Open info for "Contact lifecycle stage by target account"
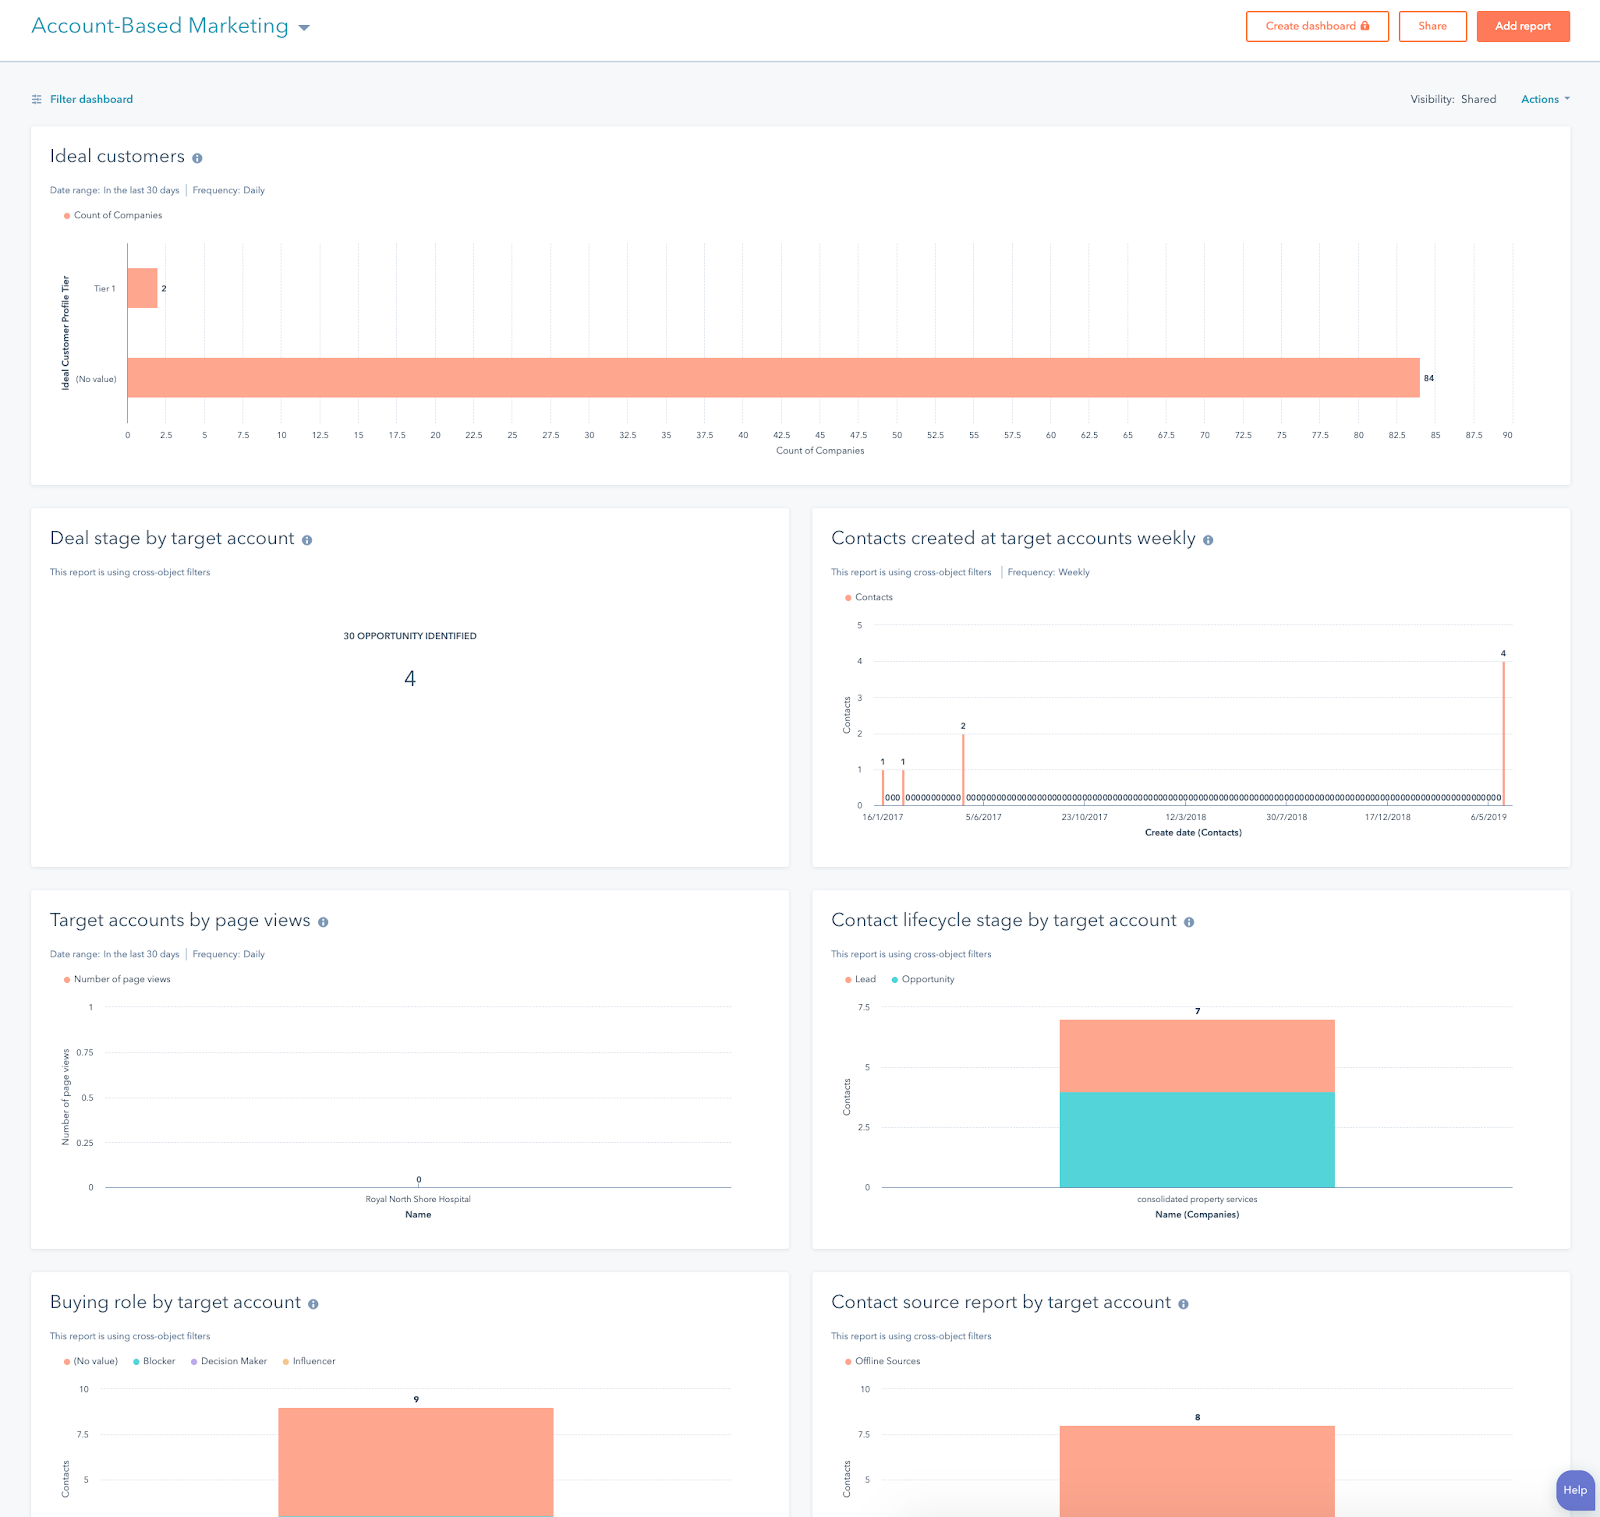Viewport: 1600px width, 1517px height. coord(1188,921)
